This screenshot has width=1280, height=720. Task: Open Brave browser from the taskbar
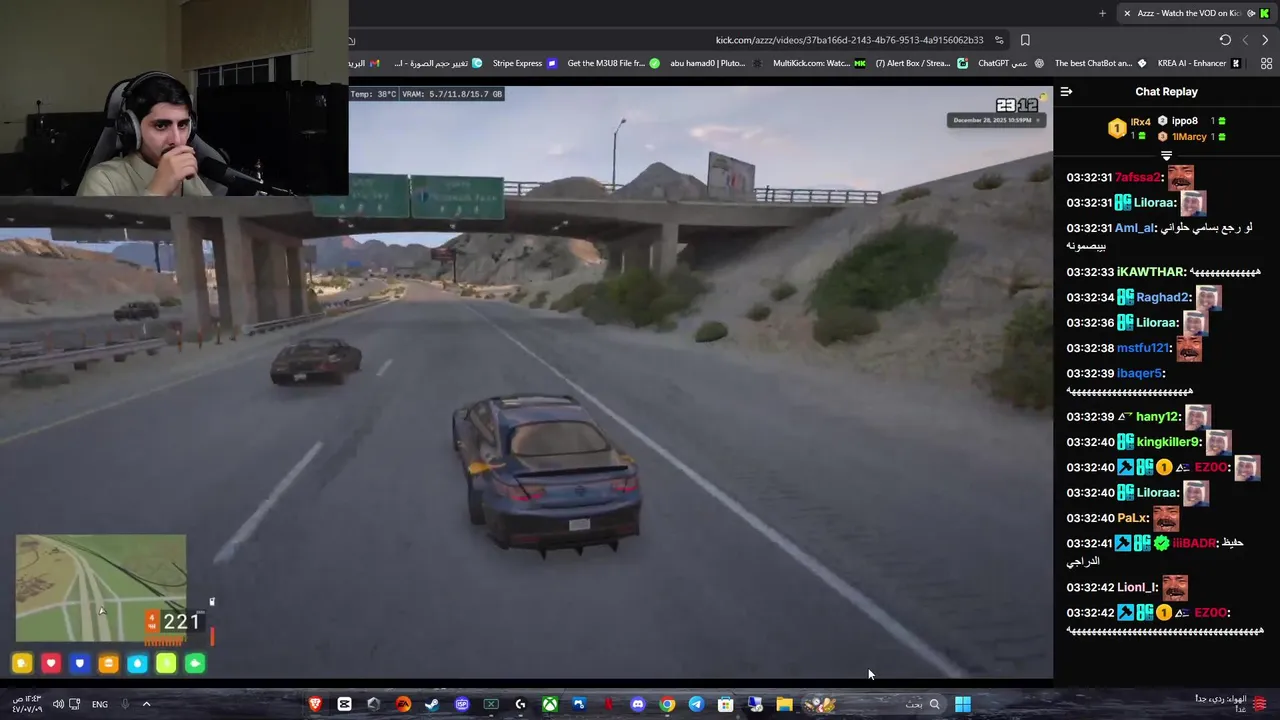[x=316, y=704]
